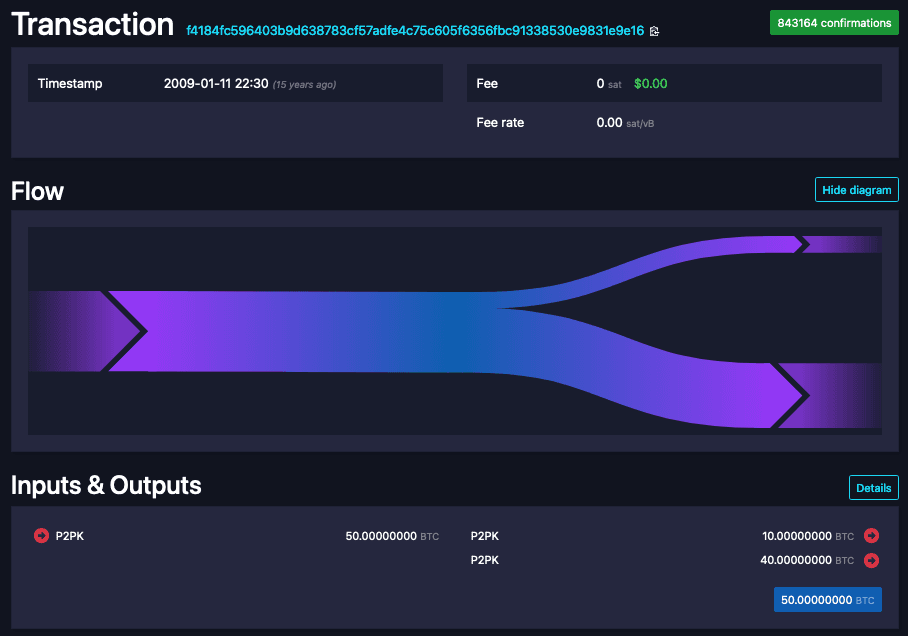
Task: Click the 10.00000000 BTC output amount
Action: click(808, 536)
